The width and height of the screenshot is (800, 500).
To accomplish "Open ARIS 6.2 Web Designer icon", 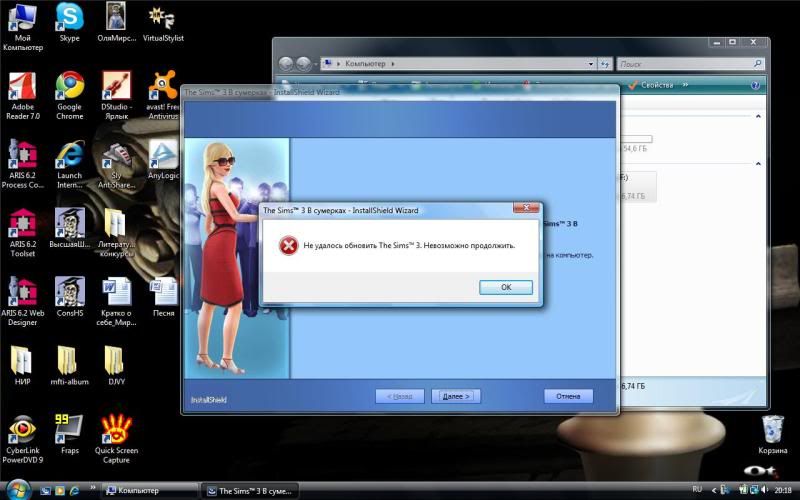I will coord(22,302).
